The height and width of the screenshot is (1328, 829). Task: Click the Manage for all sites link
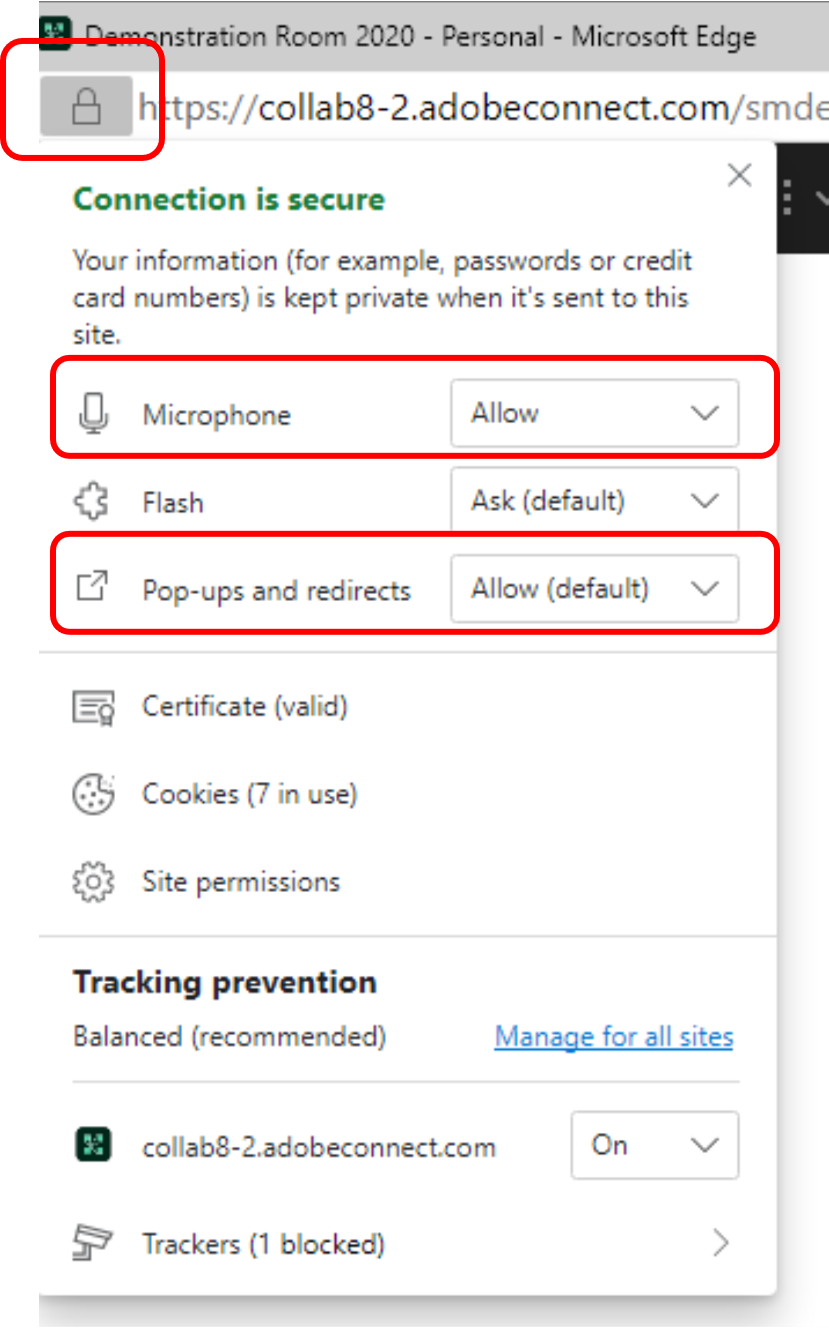point(614,1037)
